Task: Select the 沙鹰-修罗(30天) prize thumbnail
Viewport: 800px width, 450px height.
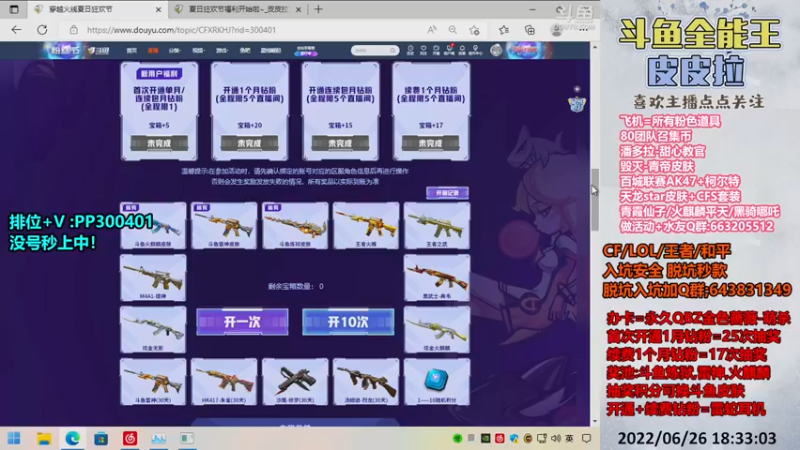Action: pyautogui.click(x=295, y=382)
